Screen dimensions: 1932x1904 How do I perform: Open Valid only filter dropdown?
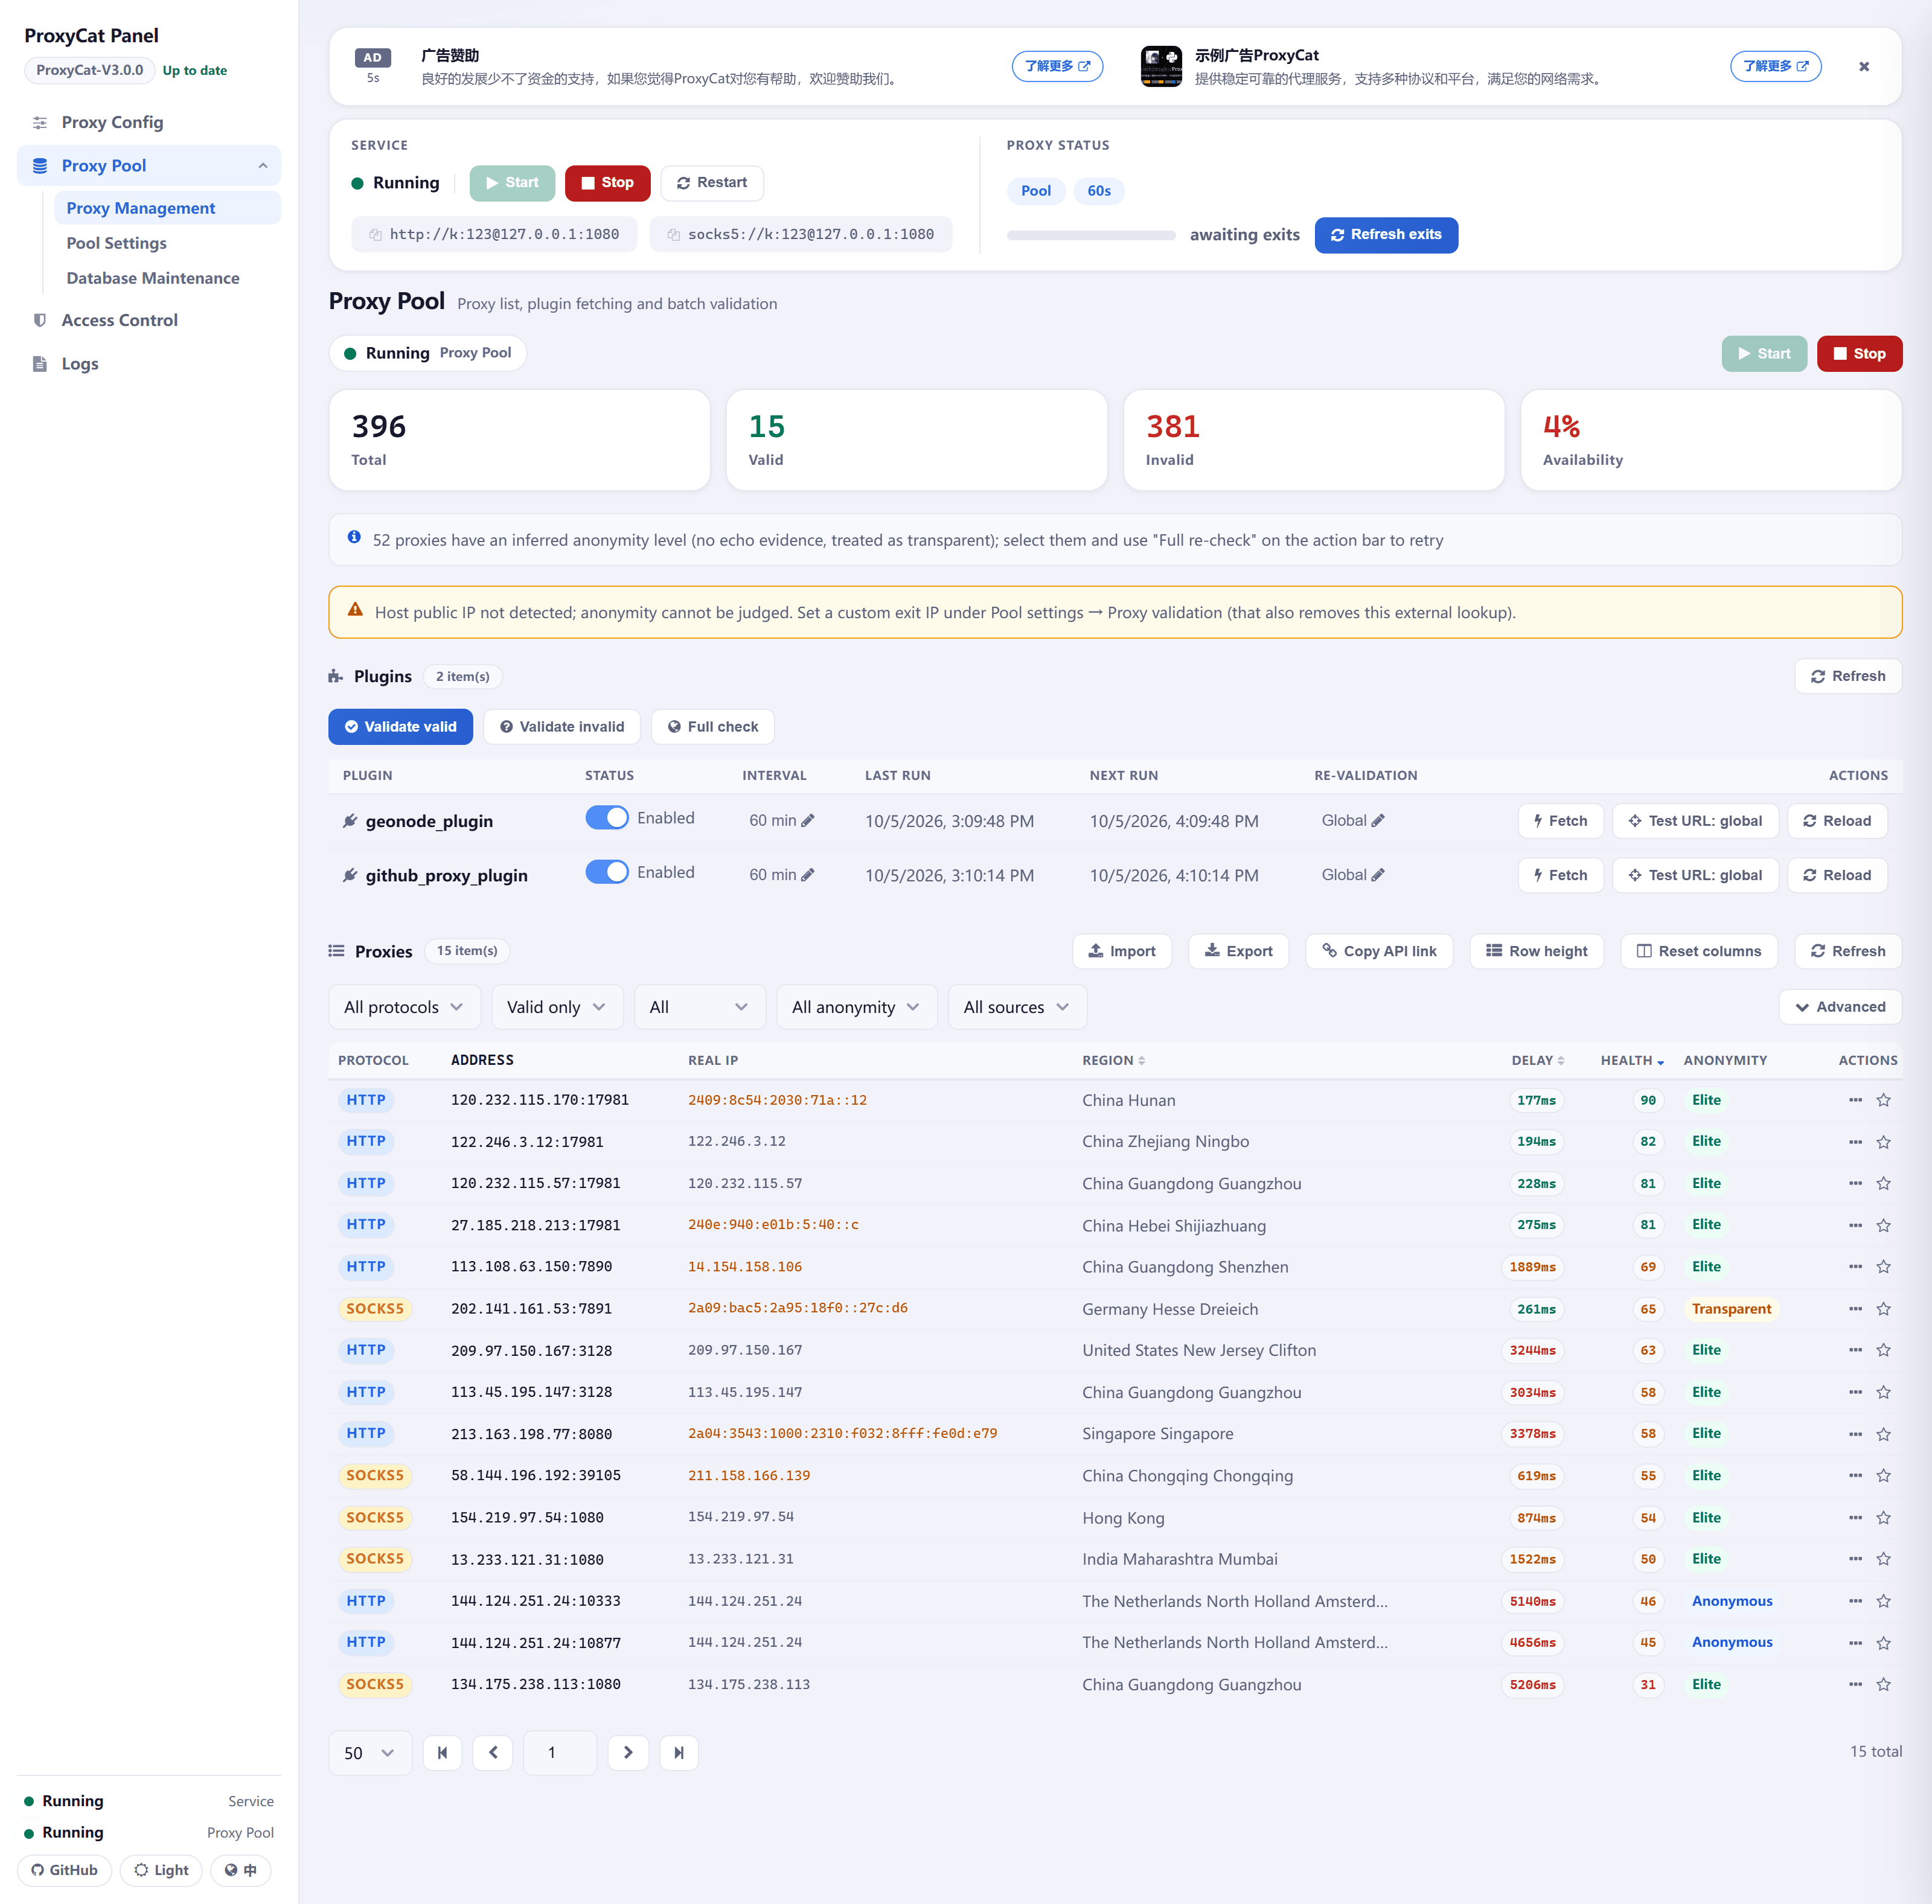pos(557,1007)
